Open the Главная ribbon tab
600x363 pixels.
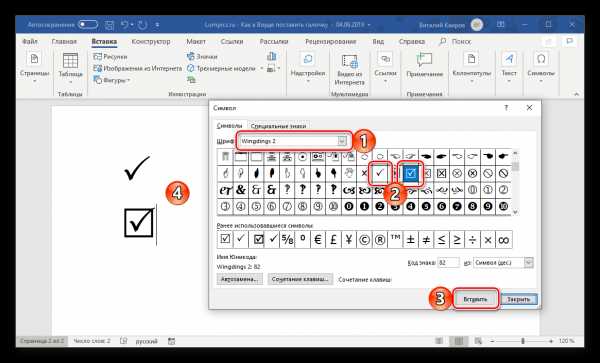(x=64, y=41)
